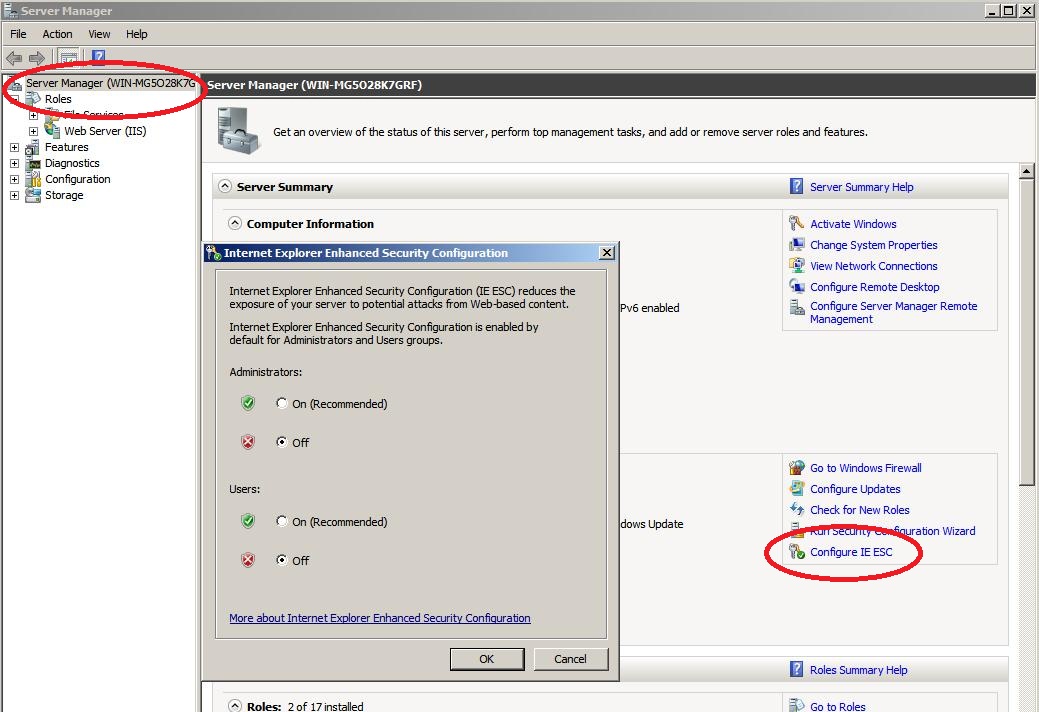Click the Activate Windows key icon

click(x=796, y=223)
